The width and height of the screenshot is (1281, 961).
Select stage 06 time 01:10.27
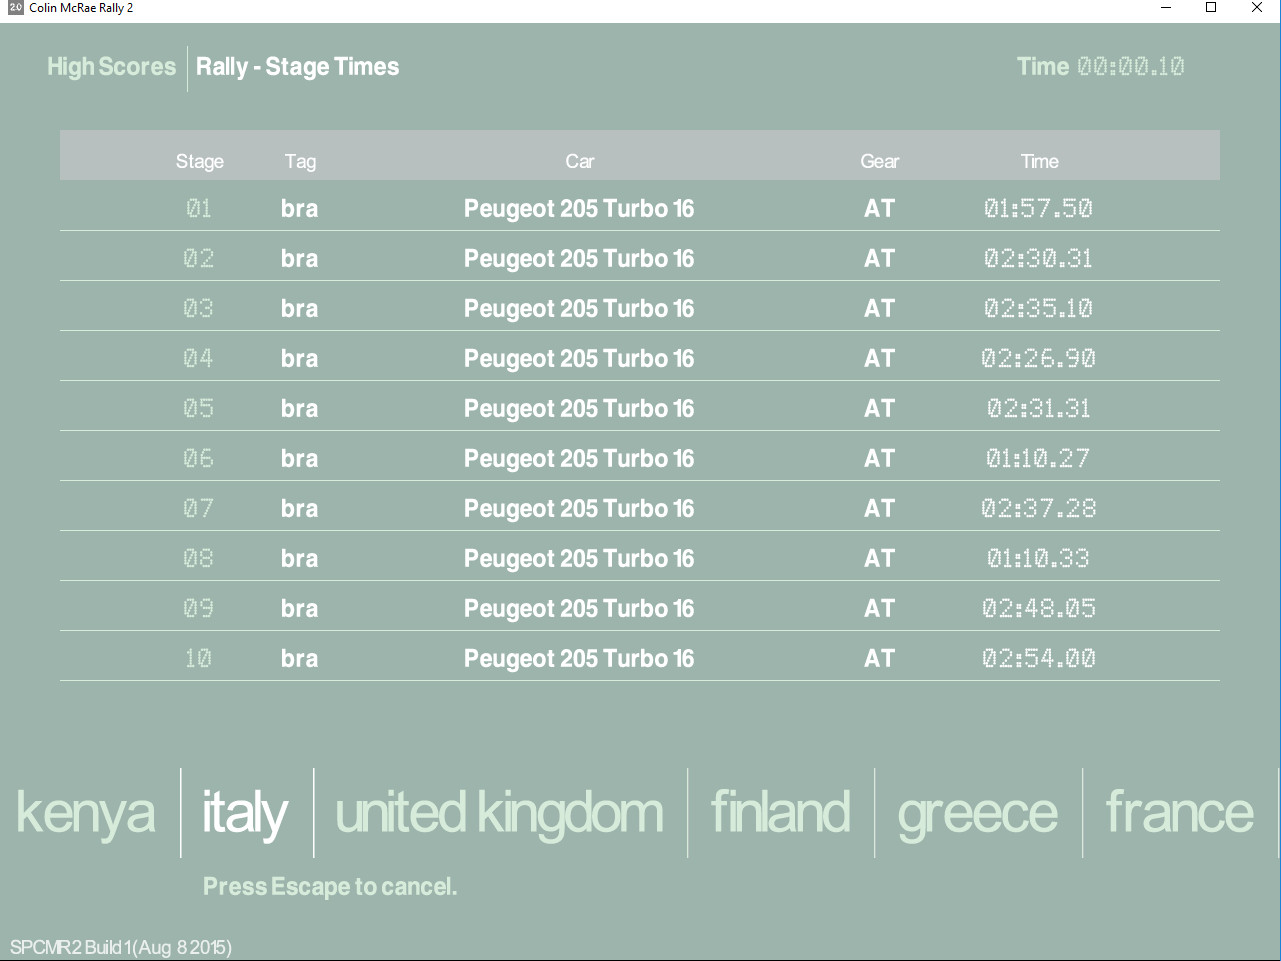pyautogui.click(x=1038, y=458)
